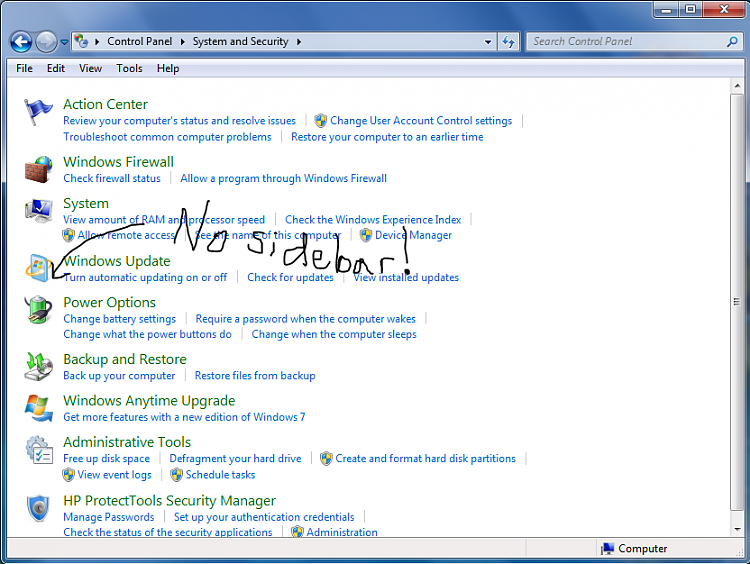Open Free up disk space link
The height and width of the screenshot is (564, 750).
pos(107,458)
